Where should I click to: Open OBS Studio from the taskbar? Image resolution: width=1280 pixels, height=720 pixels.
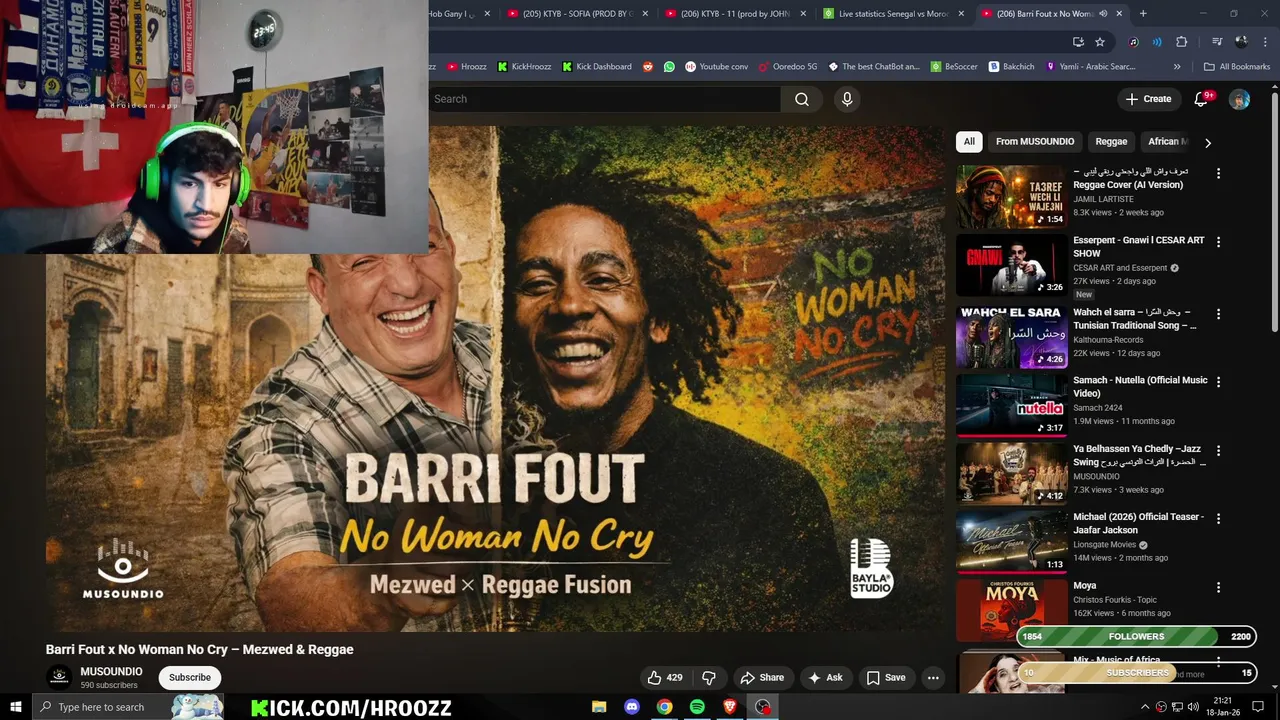coord(763,707)
